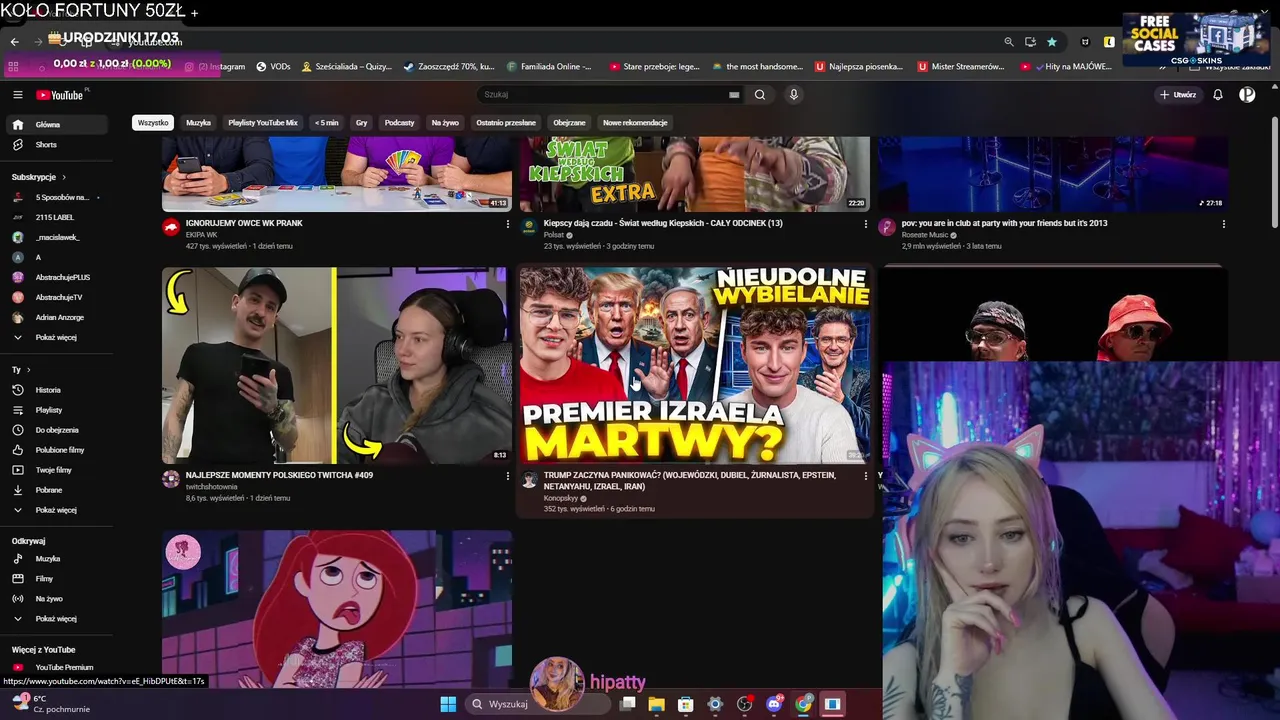Open Shorts in sidebar
Screen dimensions: 1280x720
pyautogui.click(x=56, y=145)
